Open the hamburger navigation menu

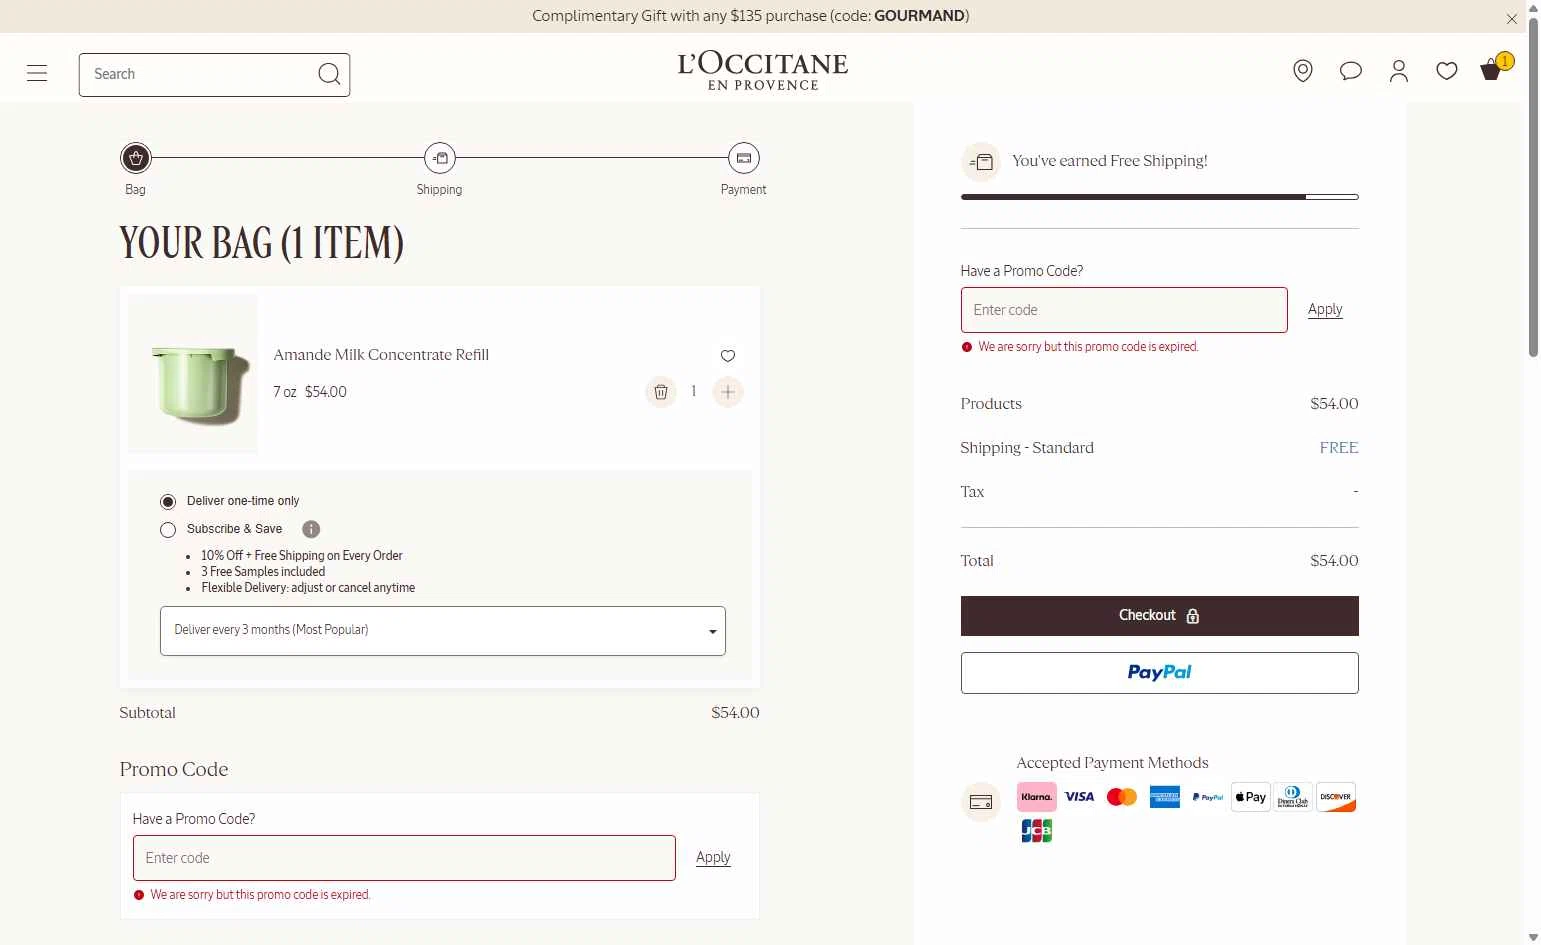coord(37,73)
